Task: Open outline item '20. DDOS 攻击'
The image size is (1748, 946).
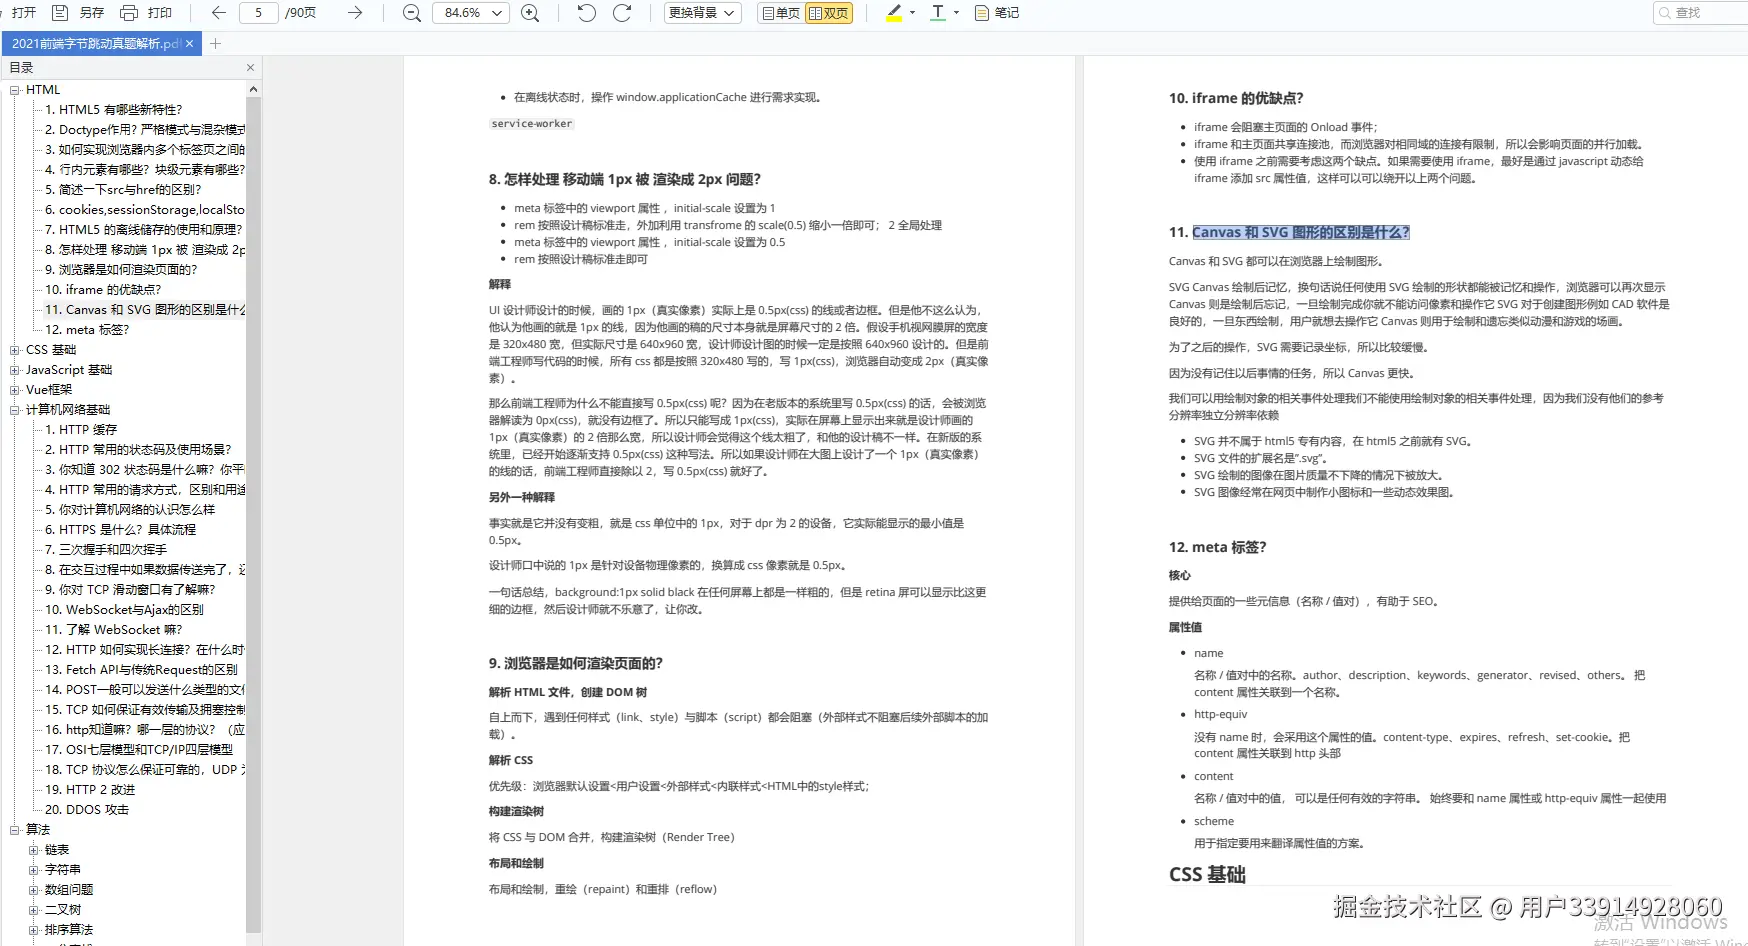Action: pyautogui.click(x=87, y=810)
